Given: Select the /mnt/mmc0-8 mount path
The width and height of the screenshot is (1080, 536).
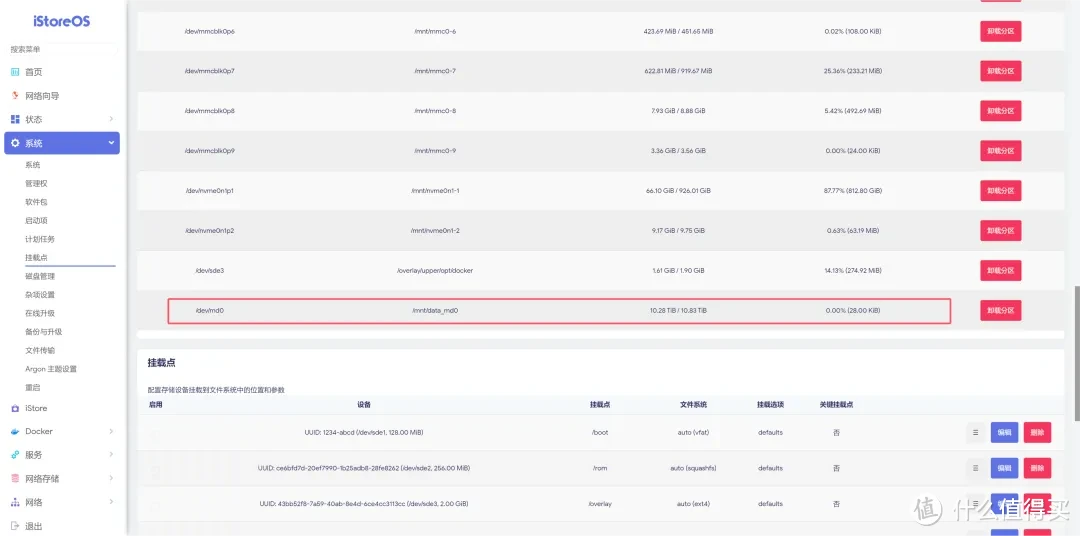Looking at the screenshot, I should click(x=435, y=111).
